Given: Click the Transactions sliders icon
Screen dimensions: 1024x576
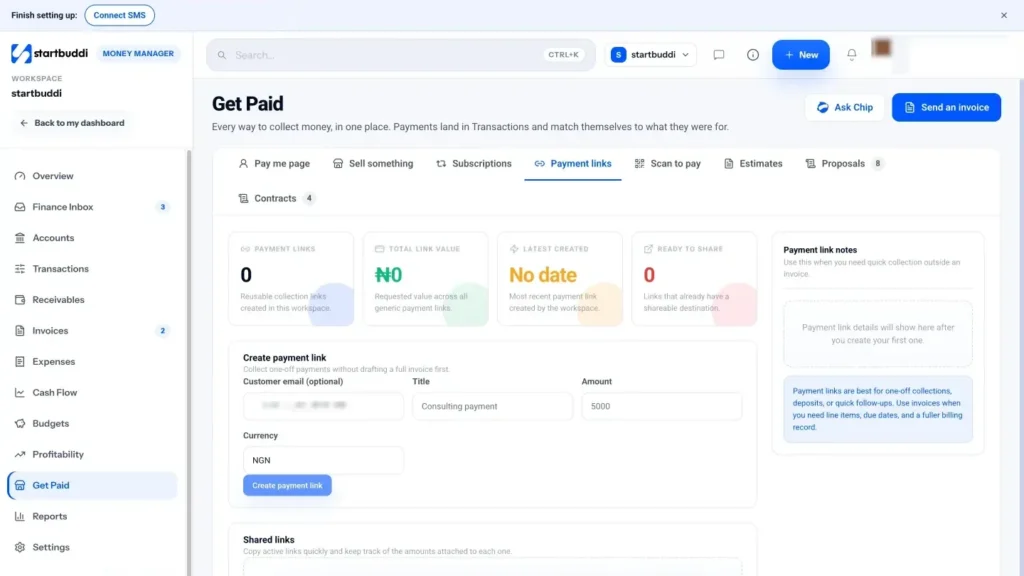Looking at the screenshot, I should tap(20, 268).
